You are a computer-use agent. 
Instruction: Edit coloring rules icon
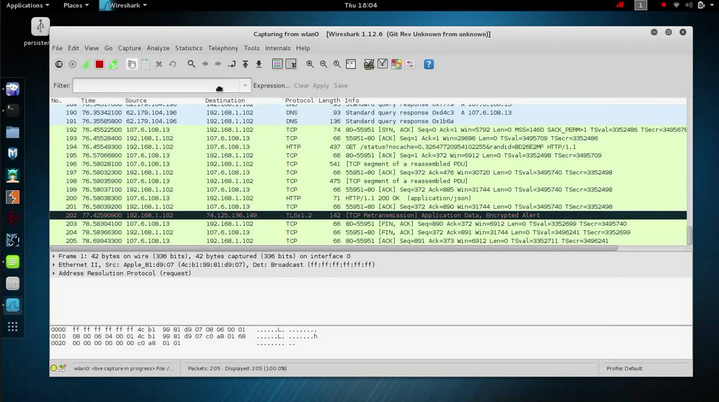point(396,64)
